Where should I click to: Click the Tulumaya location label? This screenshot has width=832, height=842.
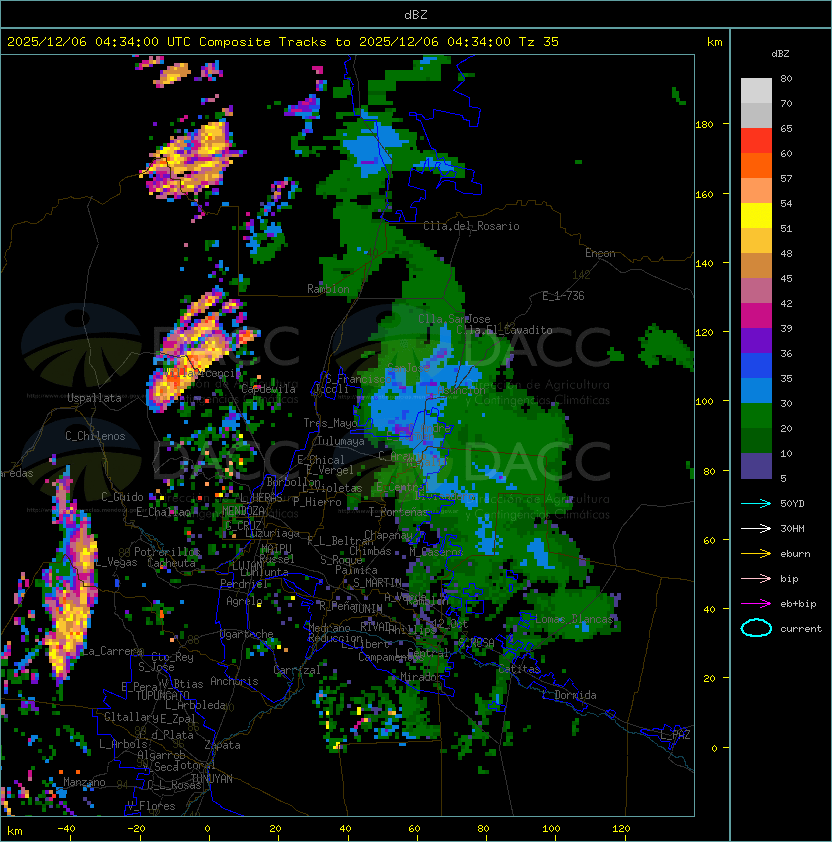pos(341,441)
